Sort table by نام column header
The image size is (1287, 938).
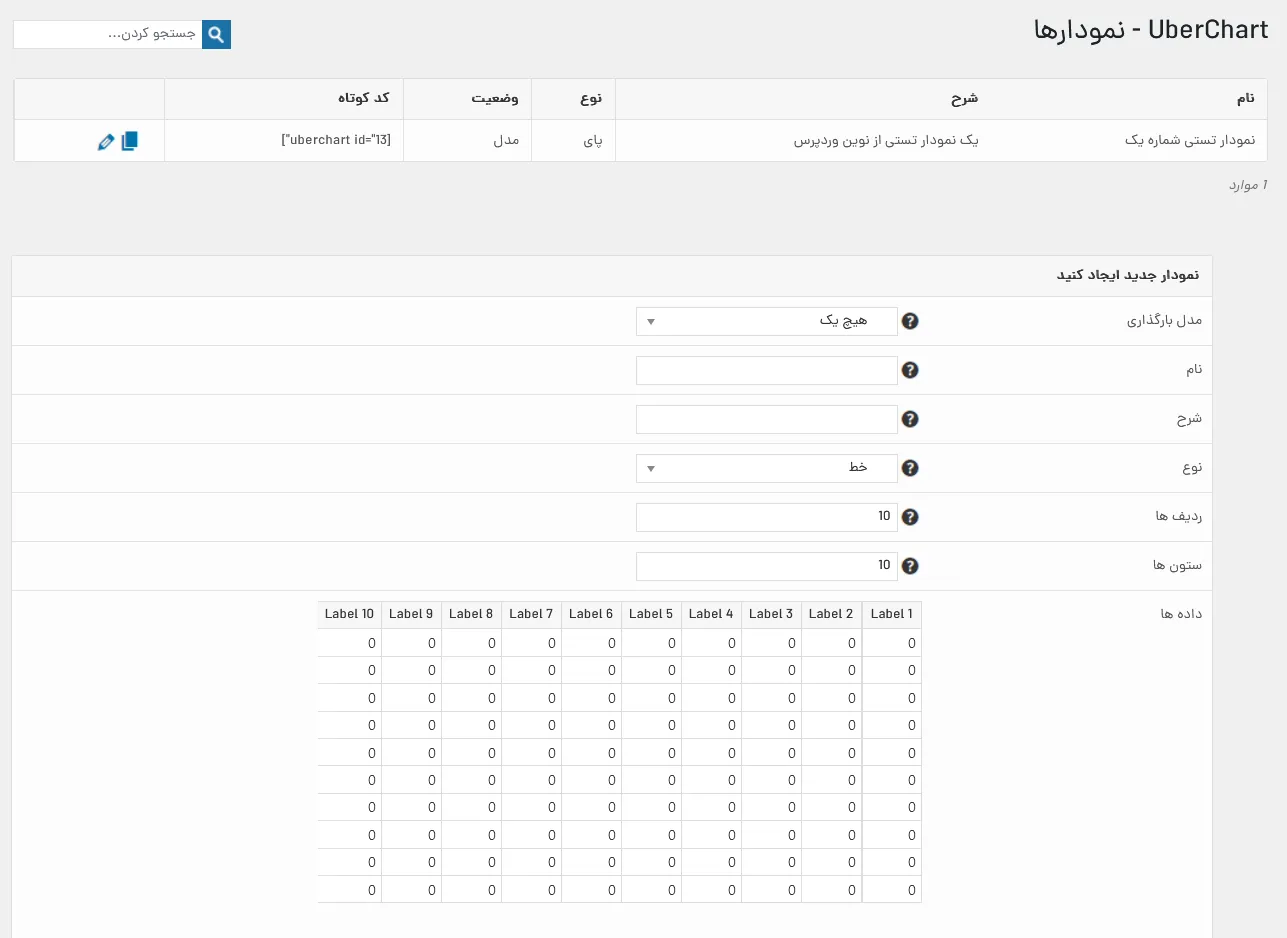click(1246, 99)
